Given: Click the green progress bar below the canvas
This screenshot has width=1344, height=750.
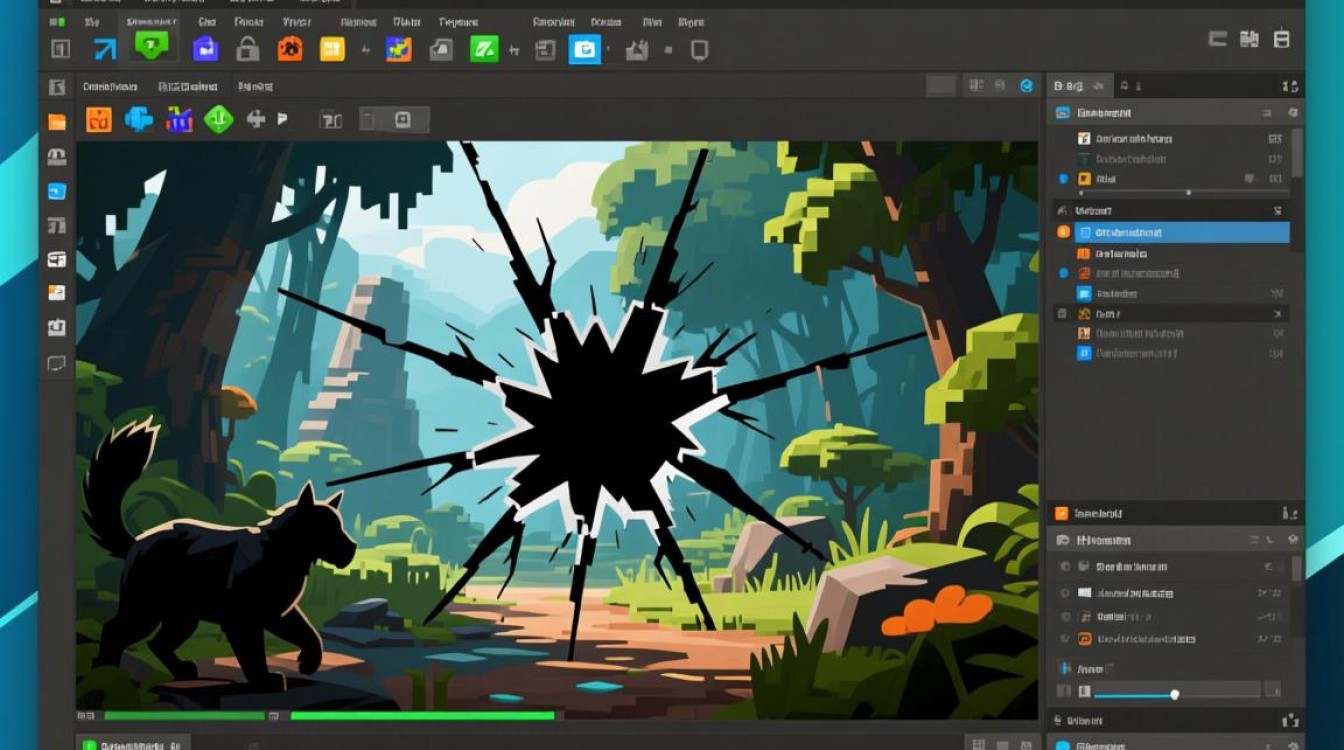Looking at the screenshot, I should tap(421, 716).
